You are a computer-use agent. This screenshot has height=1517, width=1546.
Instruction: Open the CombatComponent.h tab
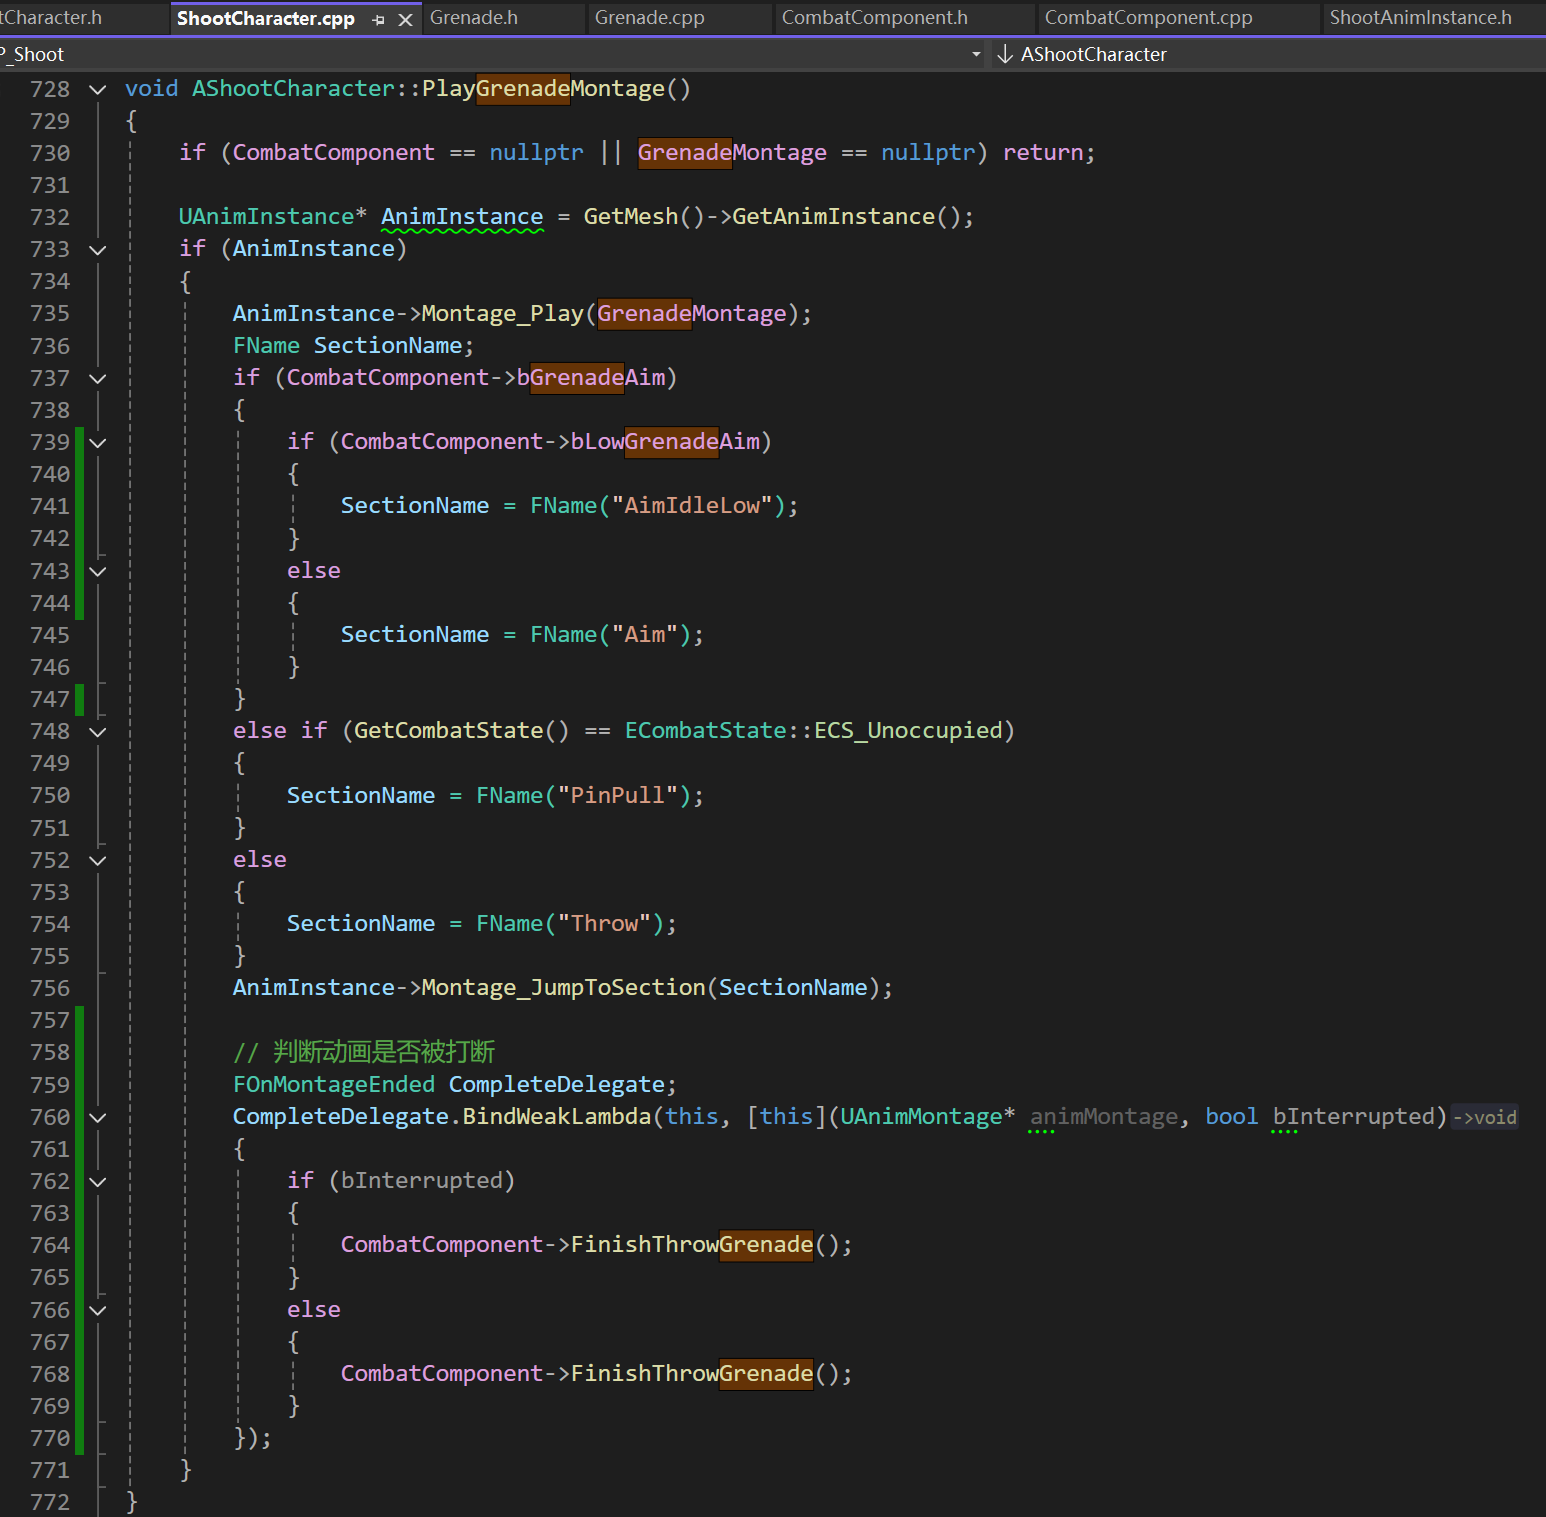874,18
